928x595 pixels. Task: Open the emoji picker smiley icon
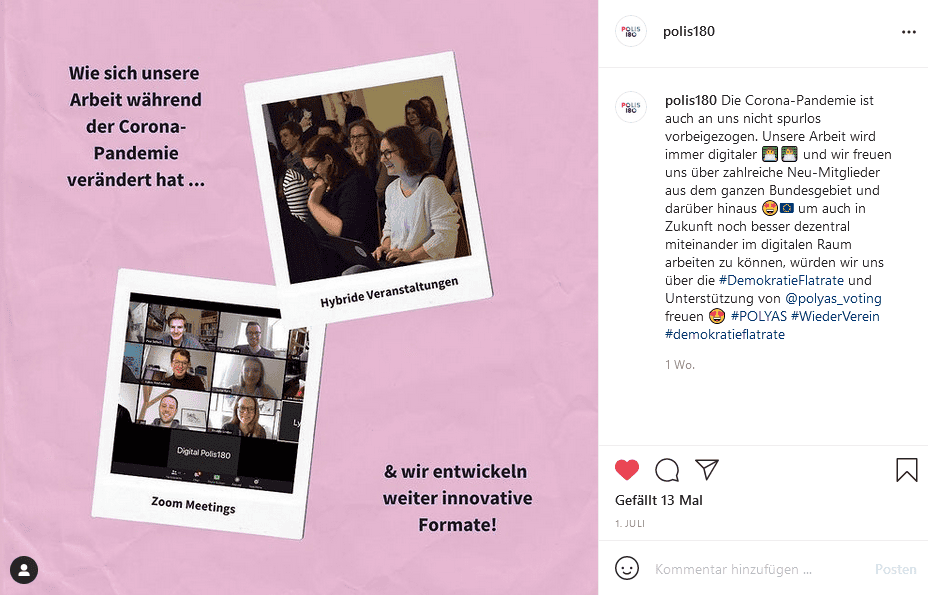tap(627, 568)
